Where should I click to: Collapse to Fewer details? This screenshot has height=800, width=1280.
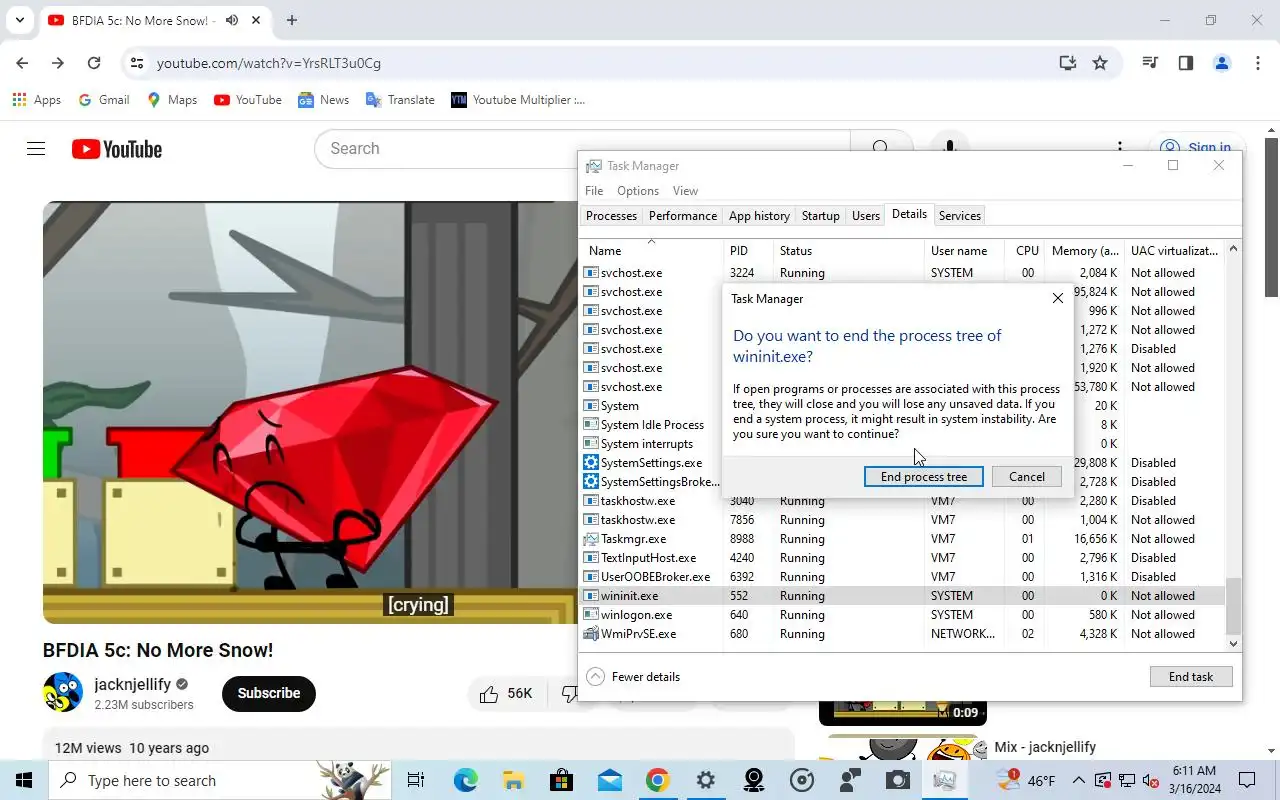point(633,677)
